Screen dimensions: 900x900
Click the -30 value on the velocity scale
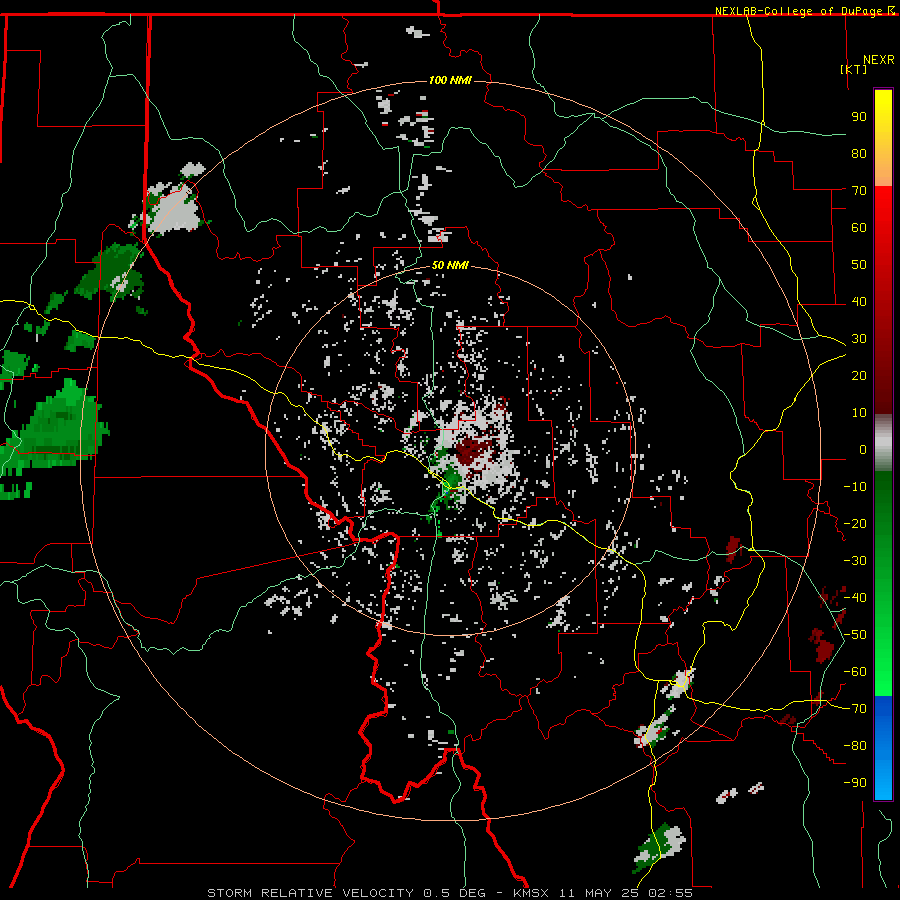click(855, 561)
